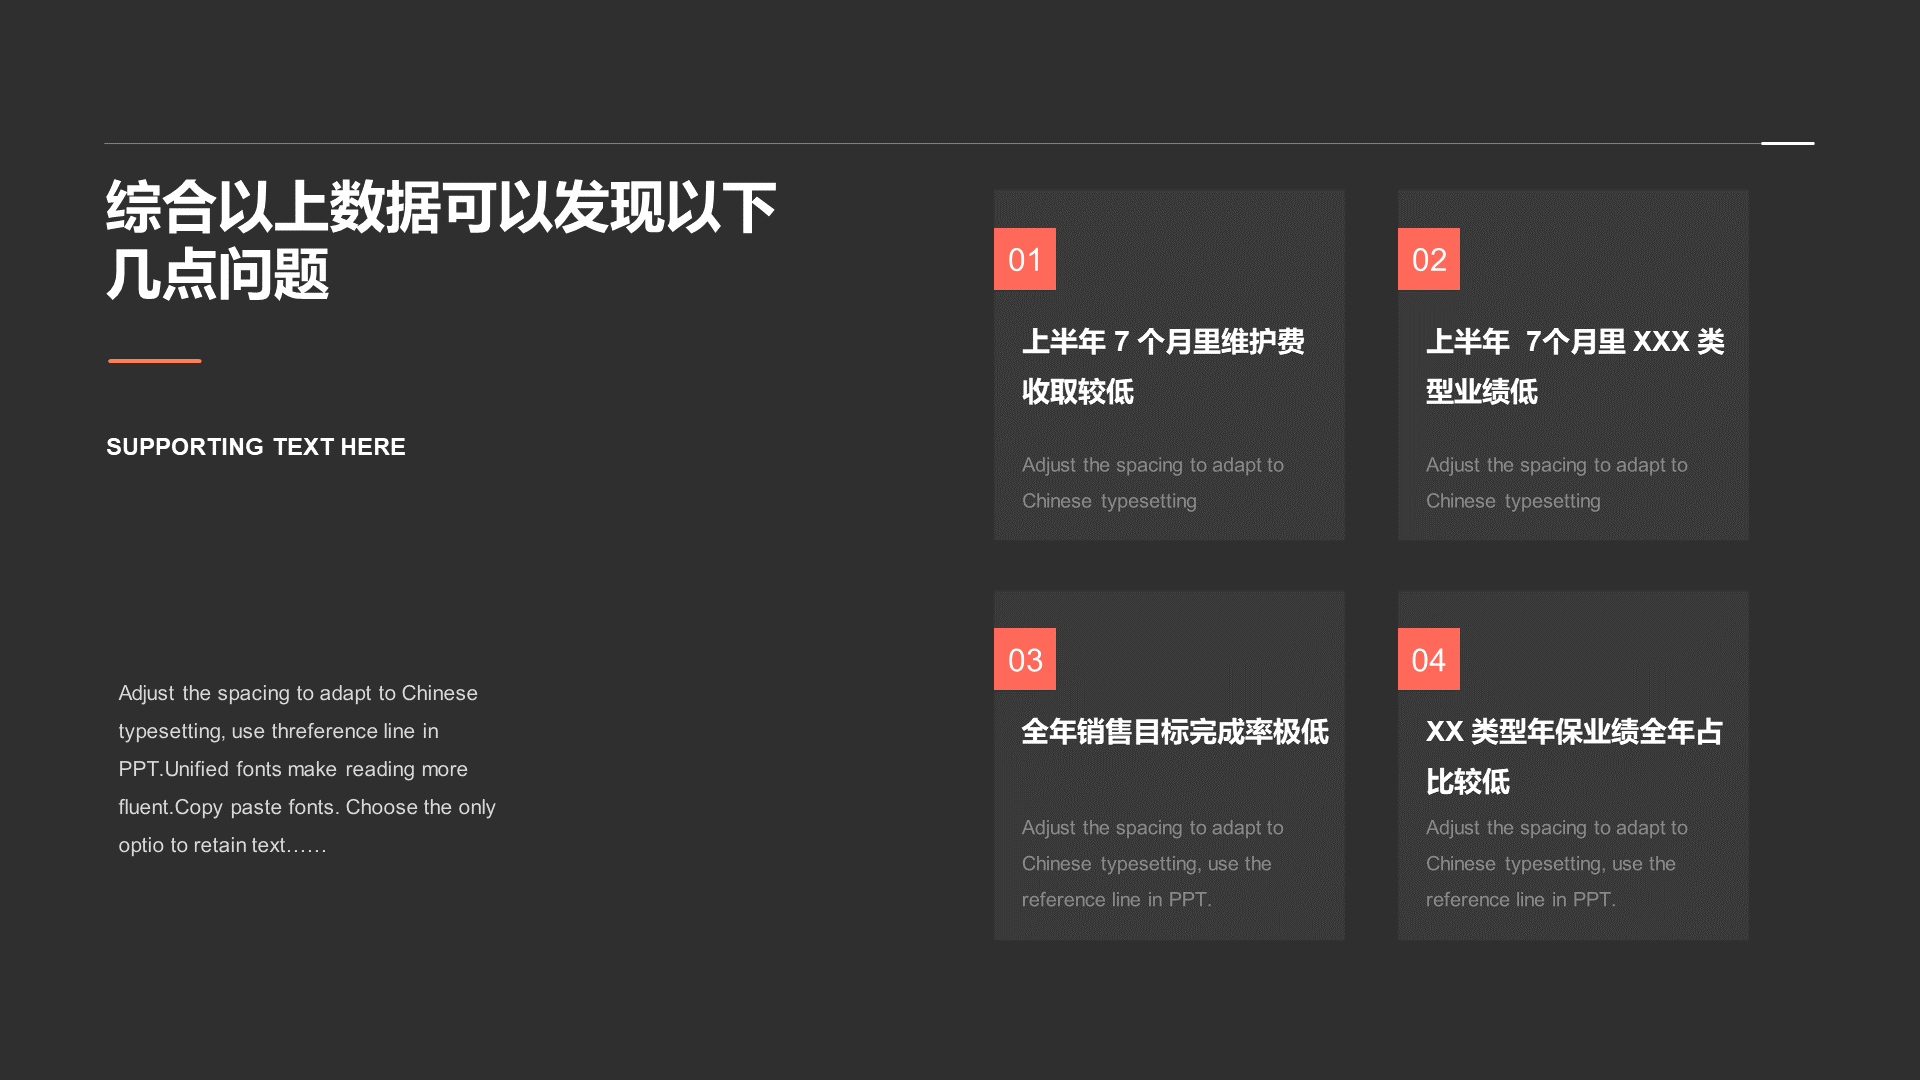Click the orange 01 number badge
Viewport: 1920px width, 1080px height.
[1025, 259]
